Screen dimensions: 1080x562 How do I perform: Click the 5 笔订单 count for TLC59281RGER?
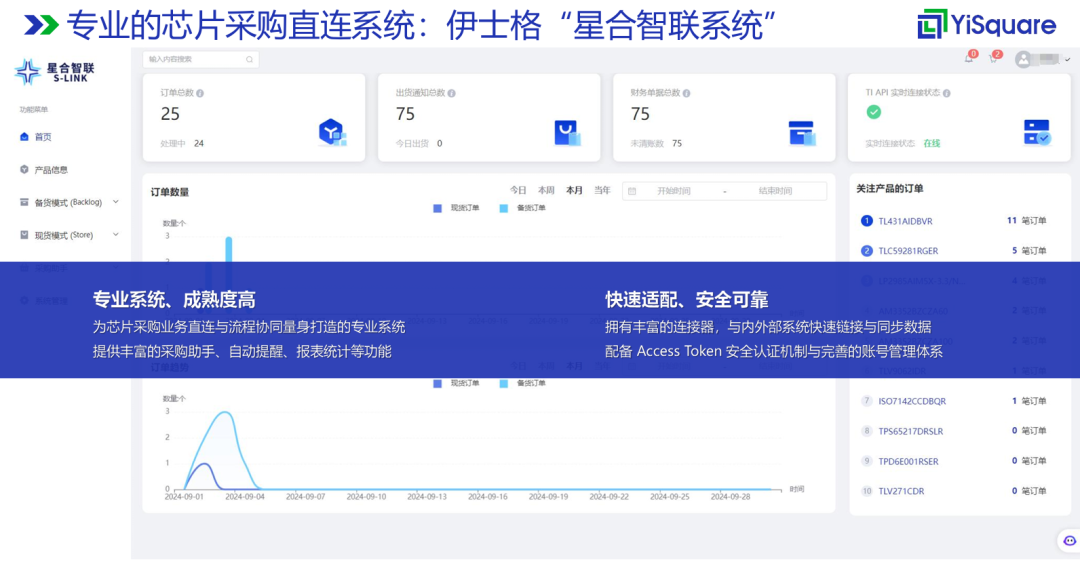[x=1029, y=251]
